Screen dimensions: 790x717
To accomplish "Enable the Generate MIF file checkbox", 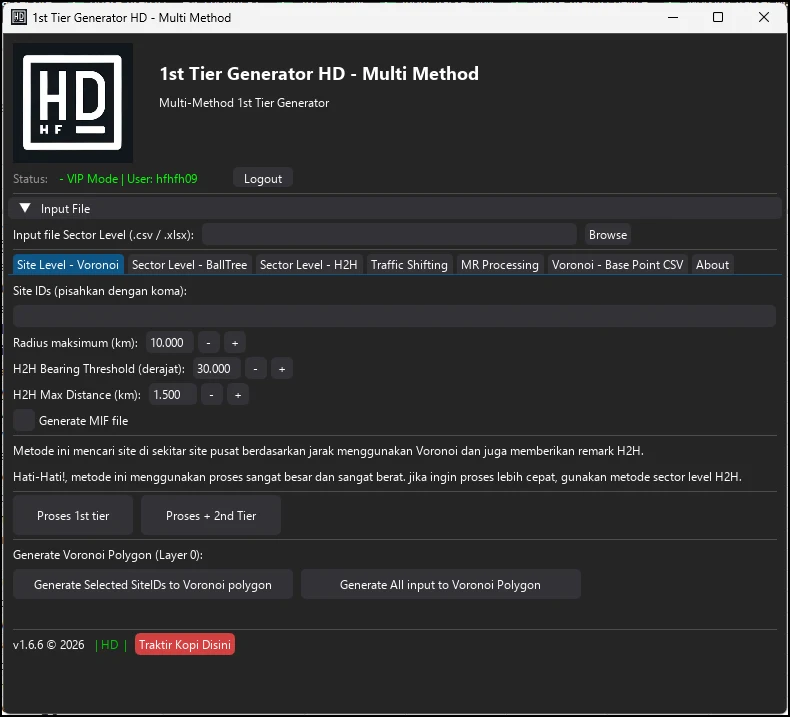I will (24, 420).
